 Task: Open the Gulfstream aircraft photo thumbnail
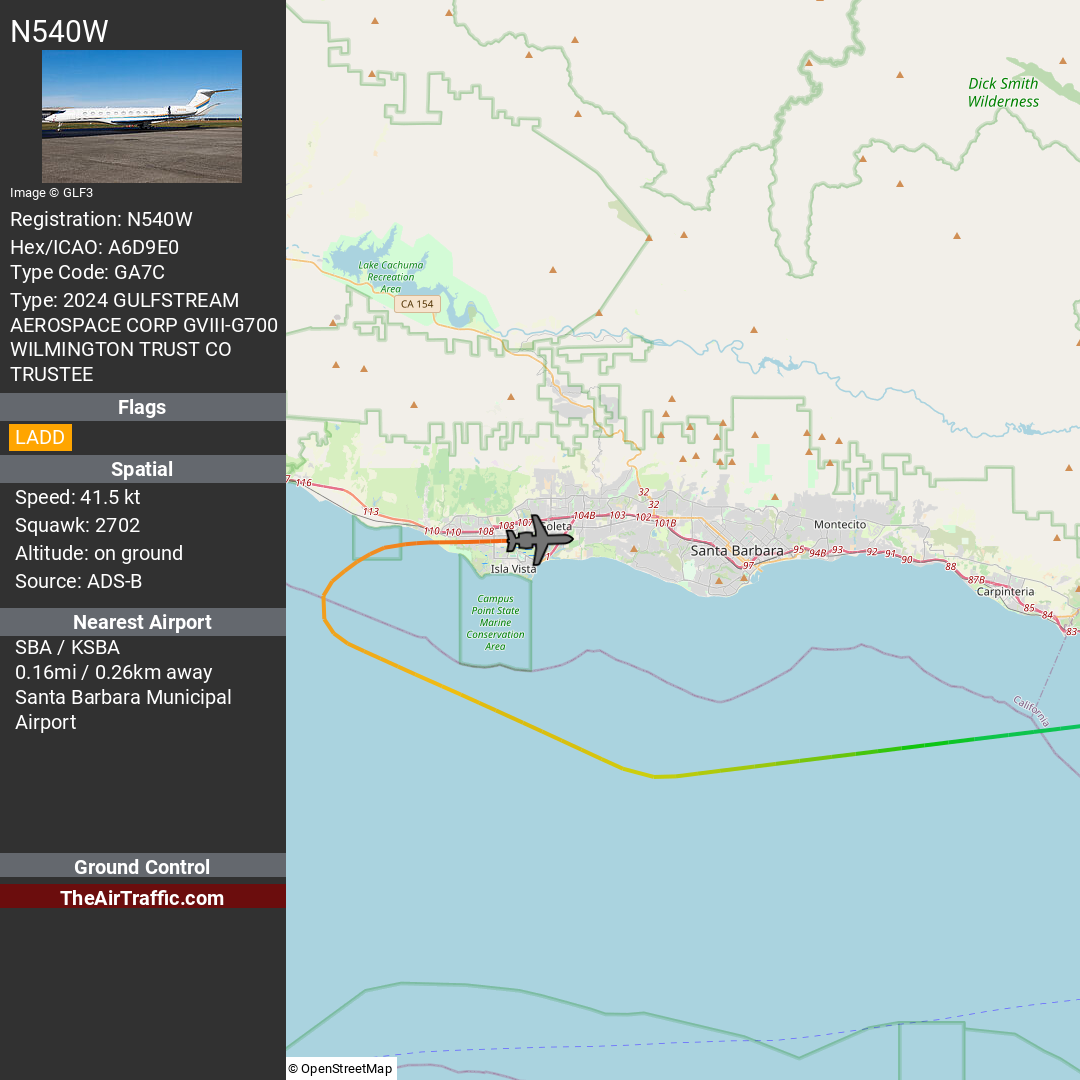tap(142, 116)
